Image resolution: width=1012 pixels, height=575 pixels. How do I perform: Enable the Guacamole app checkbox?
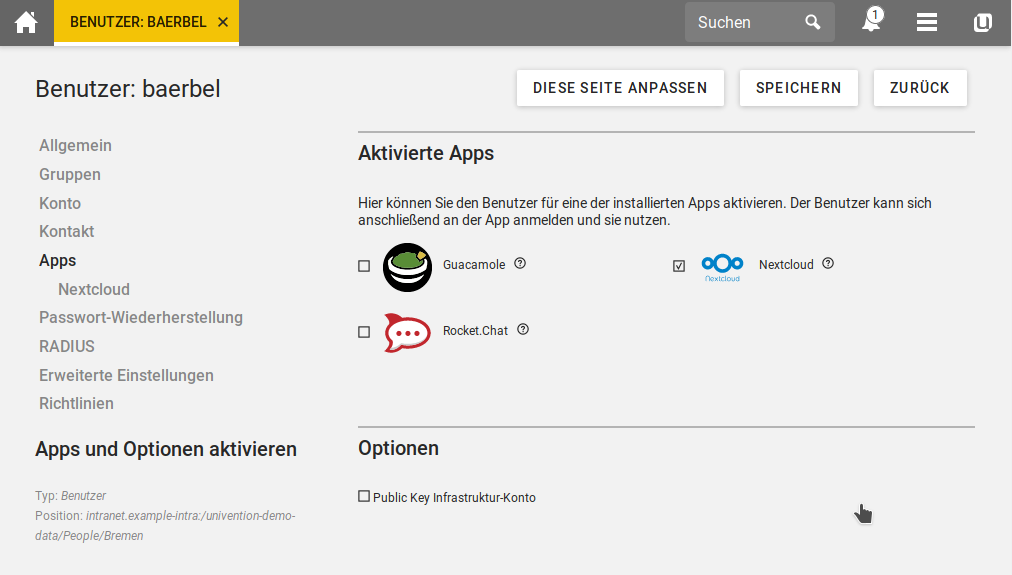(x=364, y=266)
